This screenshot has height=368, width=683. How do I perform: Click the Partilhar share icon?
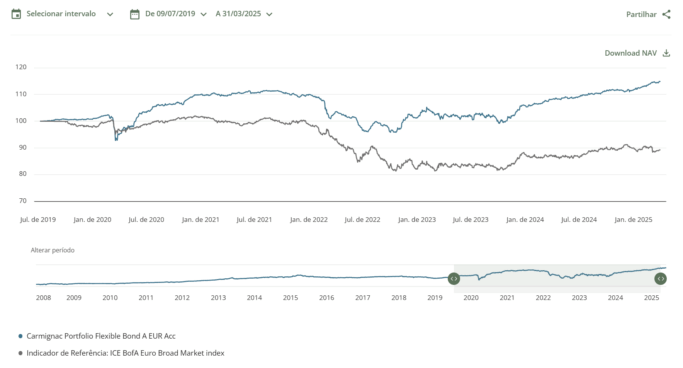666,14
